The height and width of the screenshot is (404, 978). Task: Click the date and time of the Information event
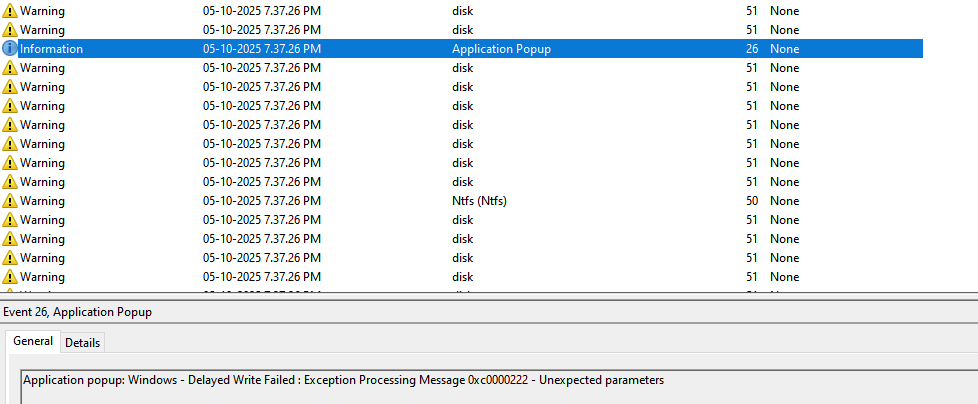261,49
